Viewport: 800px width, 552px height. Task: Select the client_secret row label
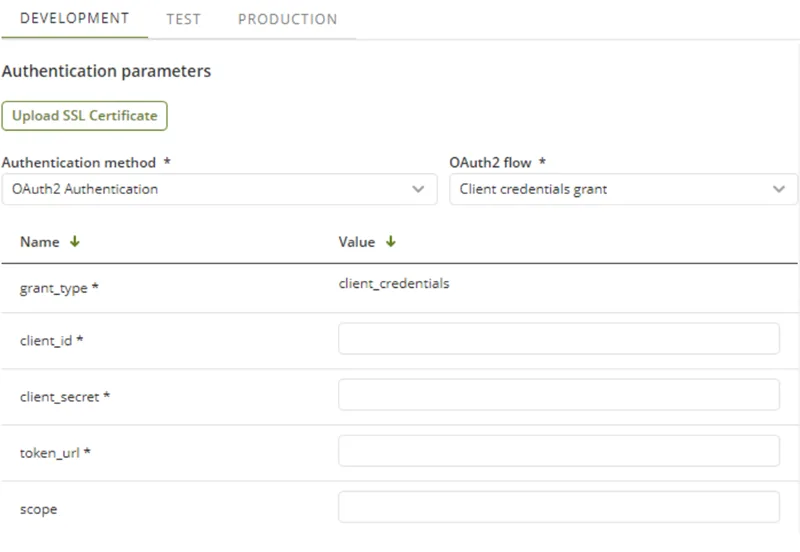[65, 396]
